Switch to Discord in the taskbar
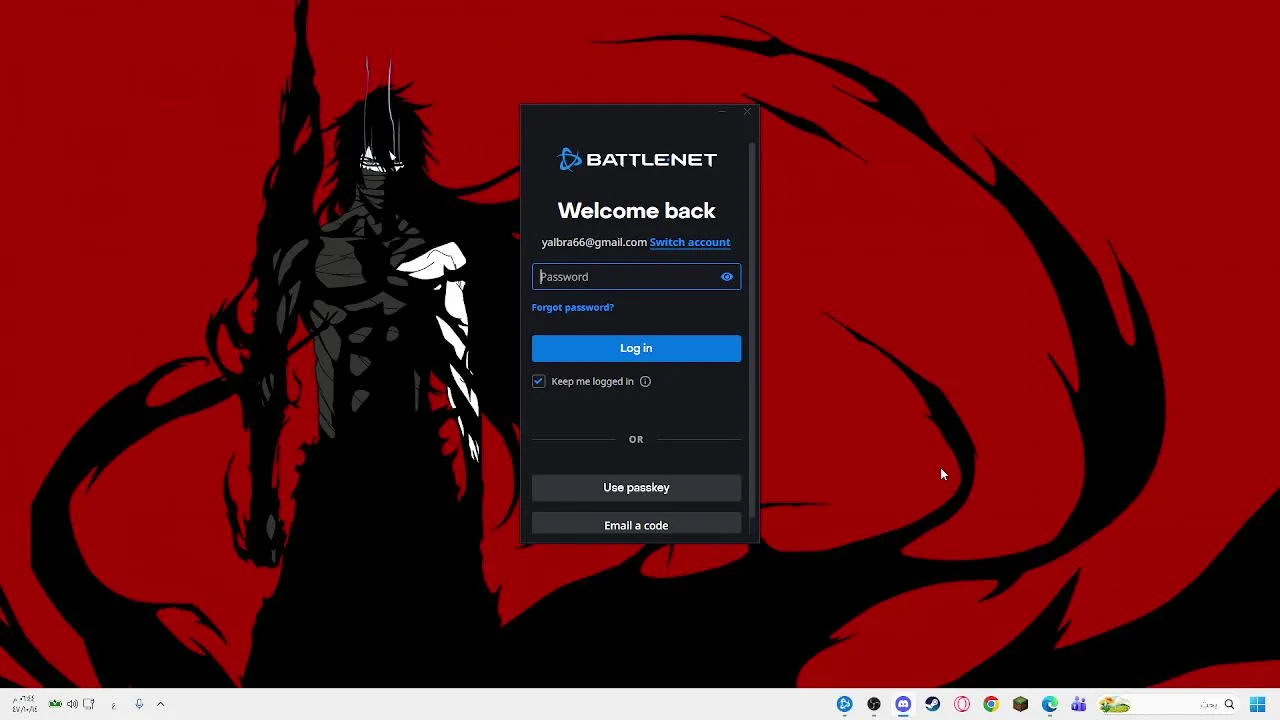Viewport: 1280px width, 720px height. coord(903,705)
